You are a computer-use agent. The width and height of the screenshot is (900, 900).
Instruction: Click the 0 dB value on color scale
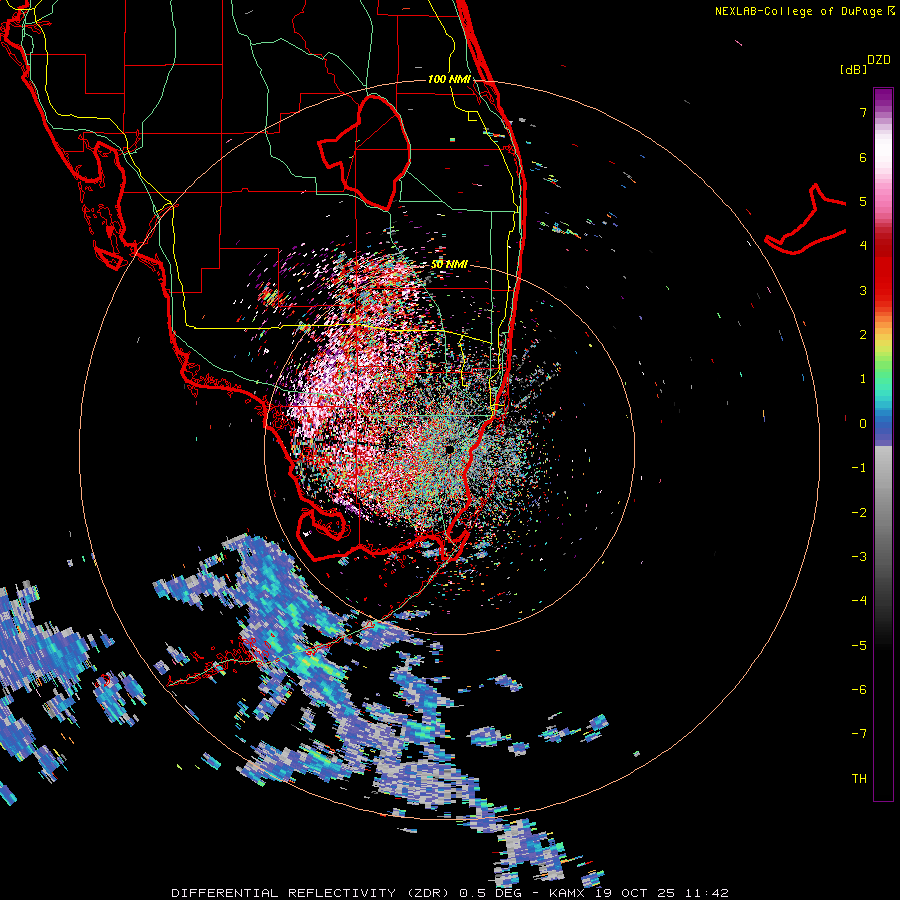(x=863, y=424)
